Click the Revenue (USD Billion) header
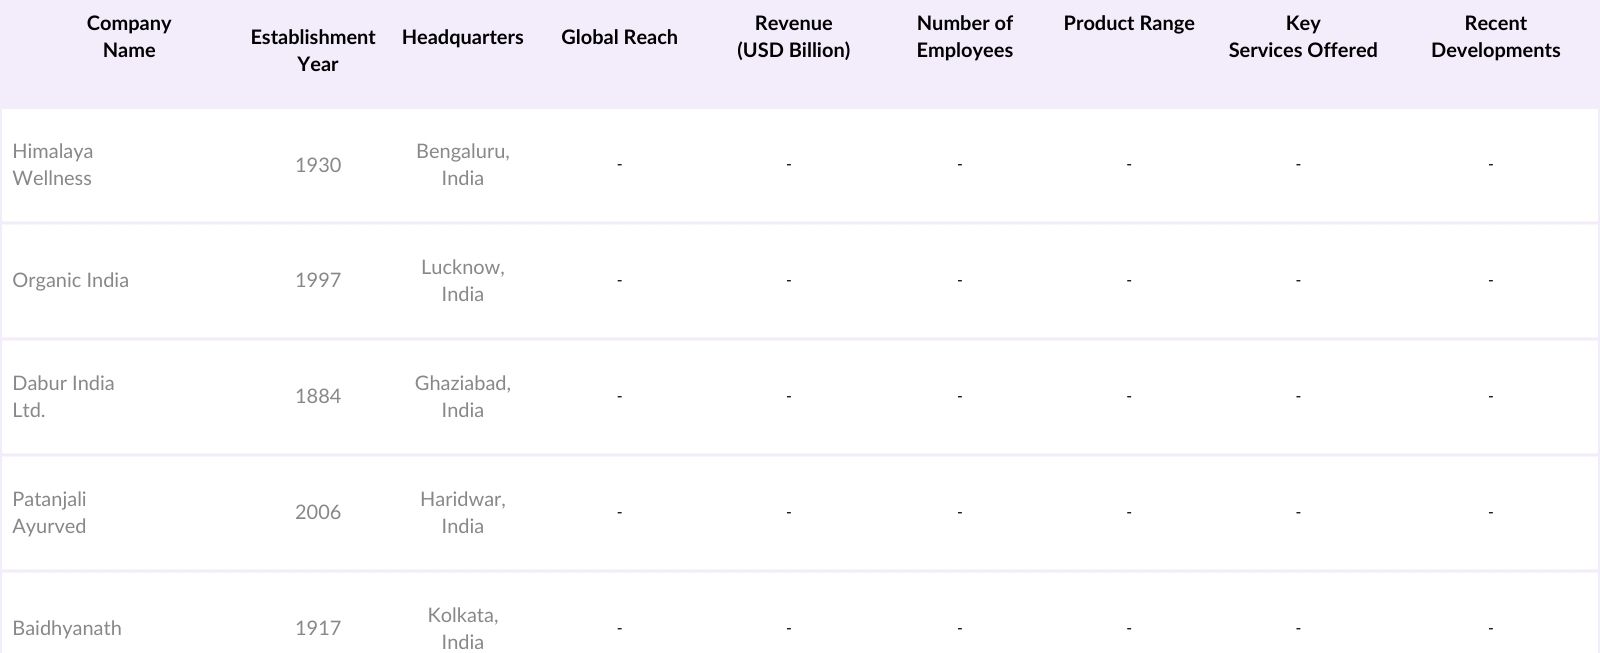This screenshot has height=653, width=1600. point(793,37)
